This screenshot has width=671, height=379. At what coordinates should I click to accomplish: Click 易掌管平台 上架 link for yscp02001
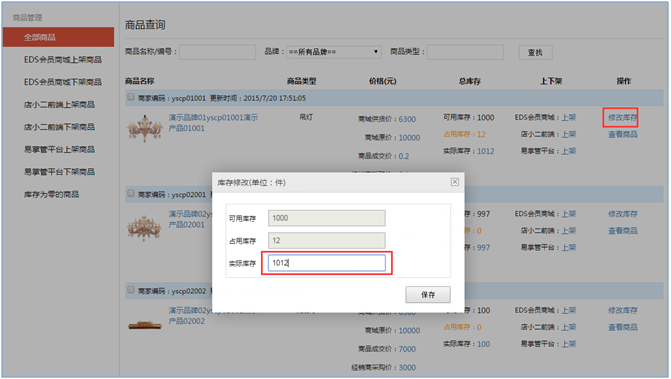pos(568,247)
